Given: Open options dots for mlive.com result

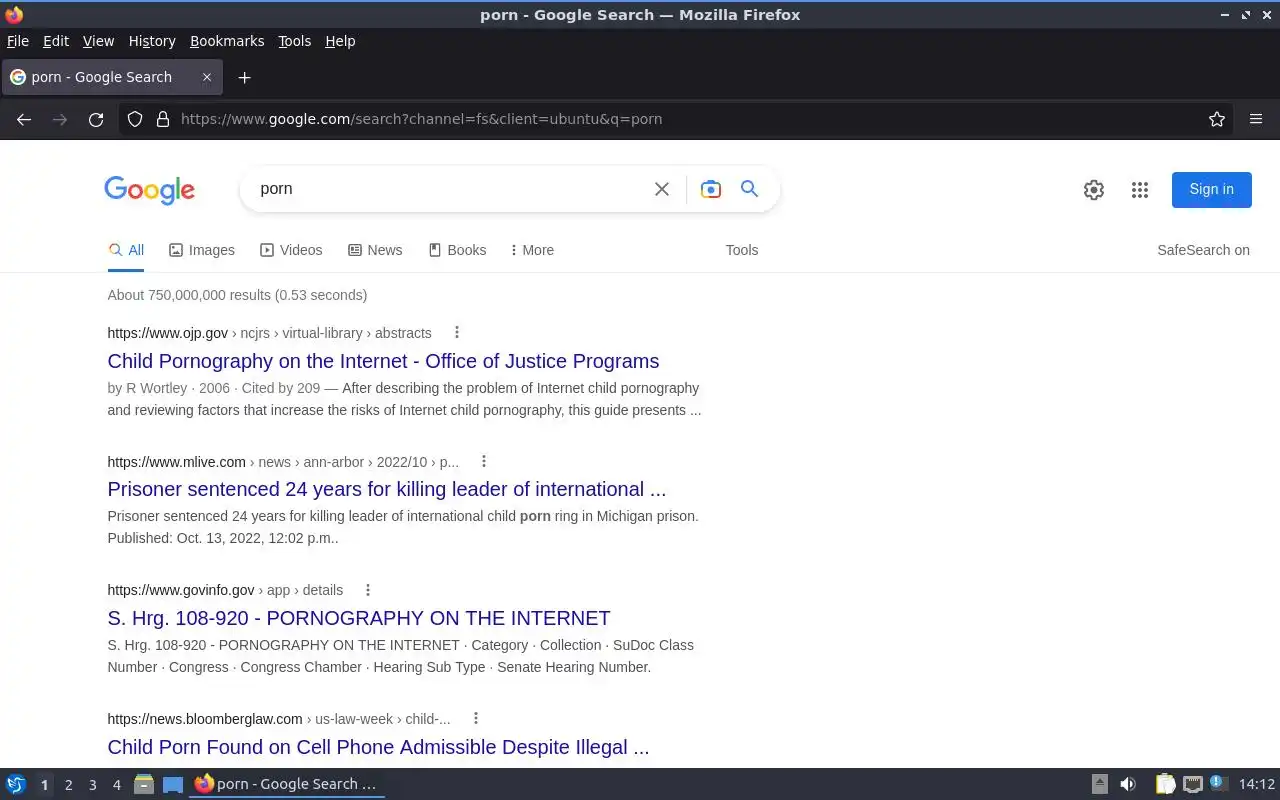Looking at the screenshot, I should [484, 462].
